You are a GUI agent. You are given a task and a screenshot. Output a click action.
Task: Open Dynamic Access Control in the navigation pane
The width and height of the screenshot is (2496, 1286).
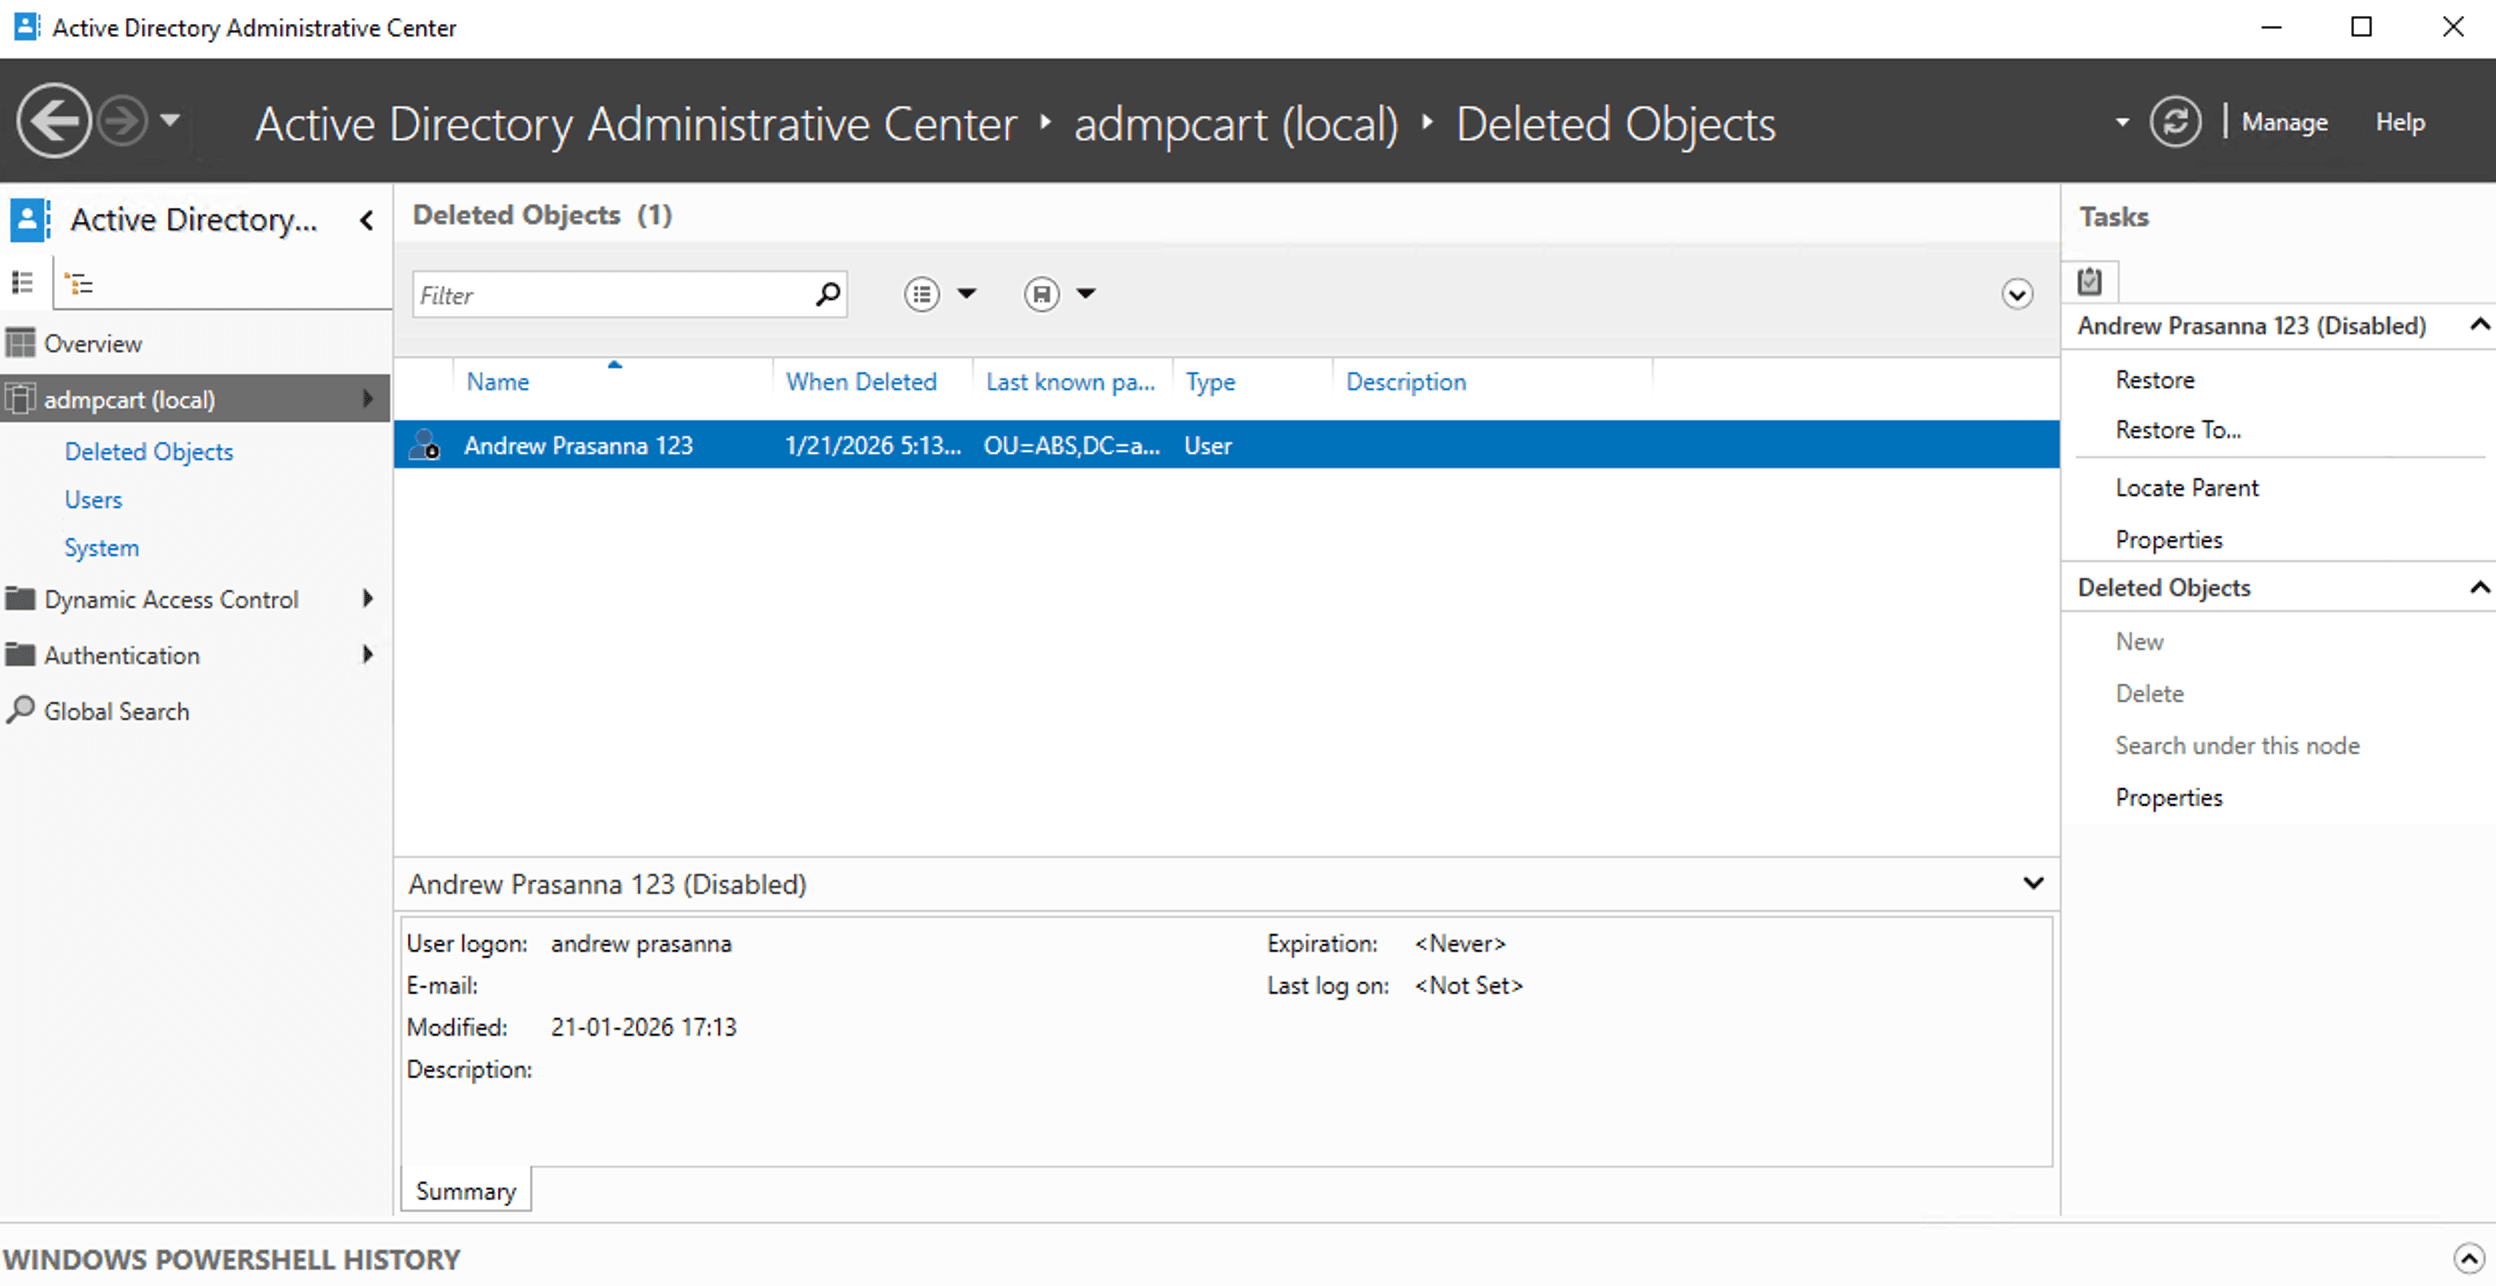tap(171, 598)
